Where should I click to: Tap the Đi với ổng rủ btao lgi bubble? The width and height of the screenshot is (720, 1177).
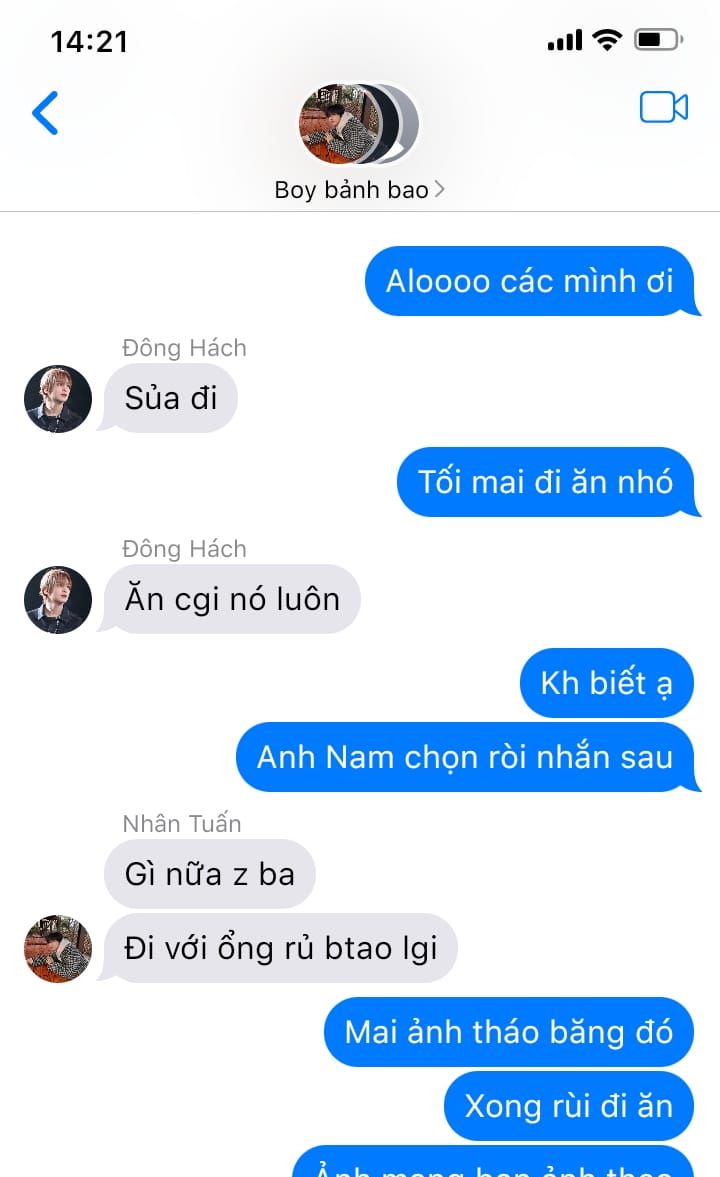279,948
